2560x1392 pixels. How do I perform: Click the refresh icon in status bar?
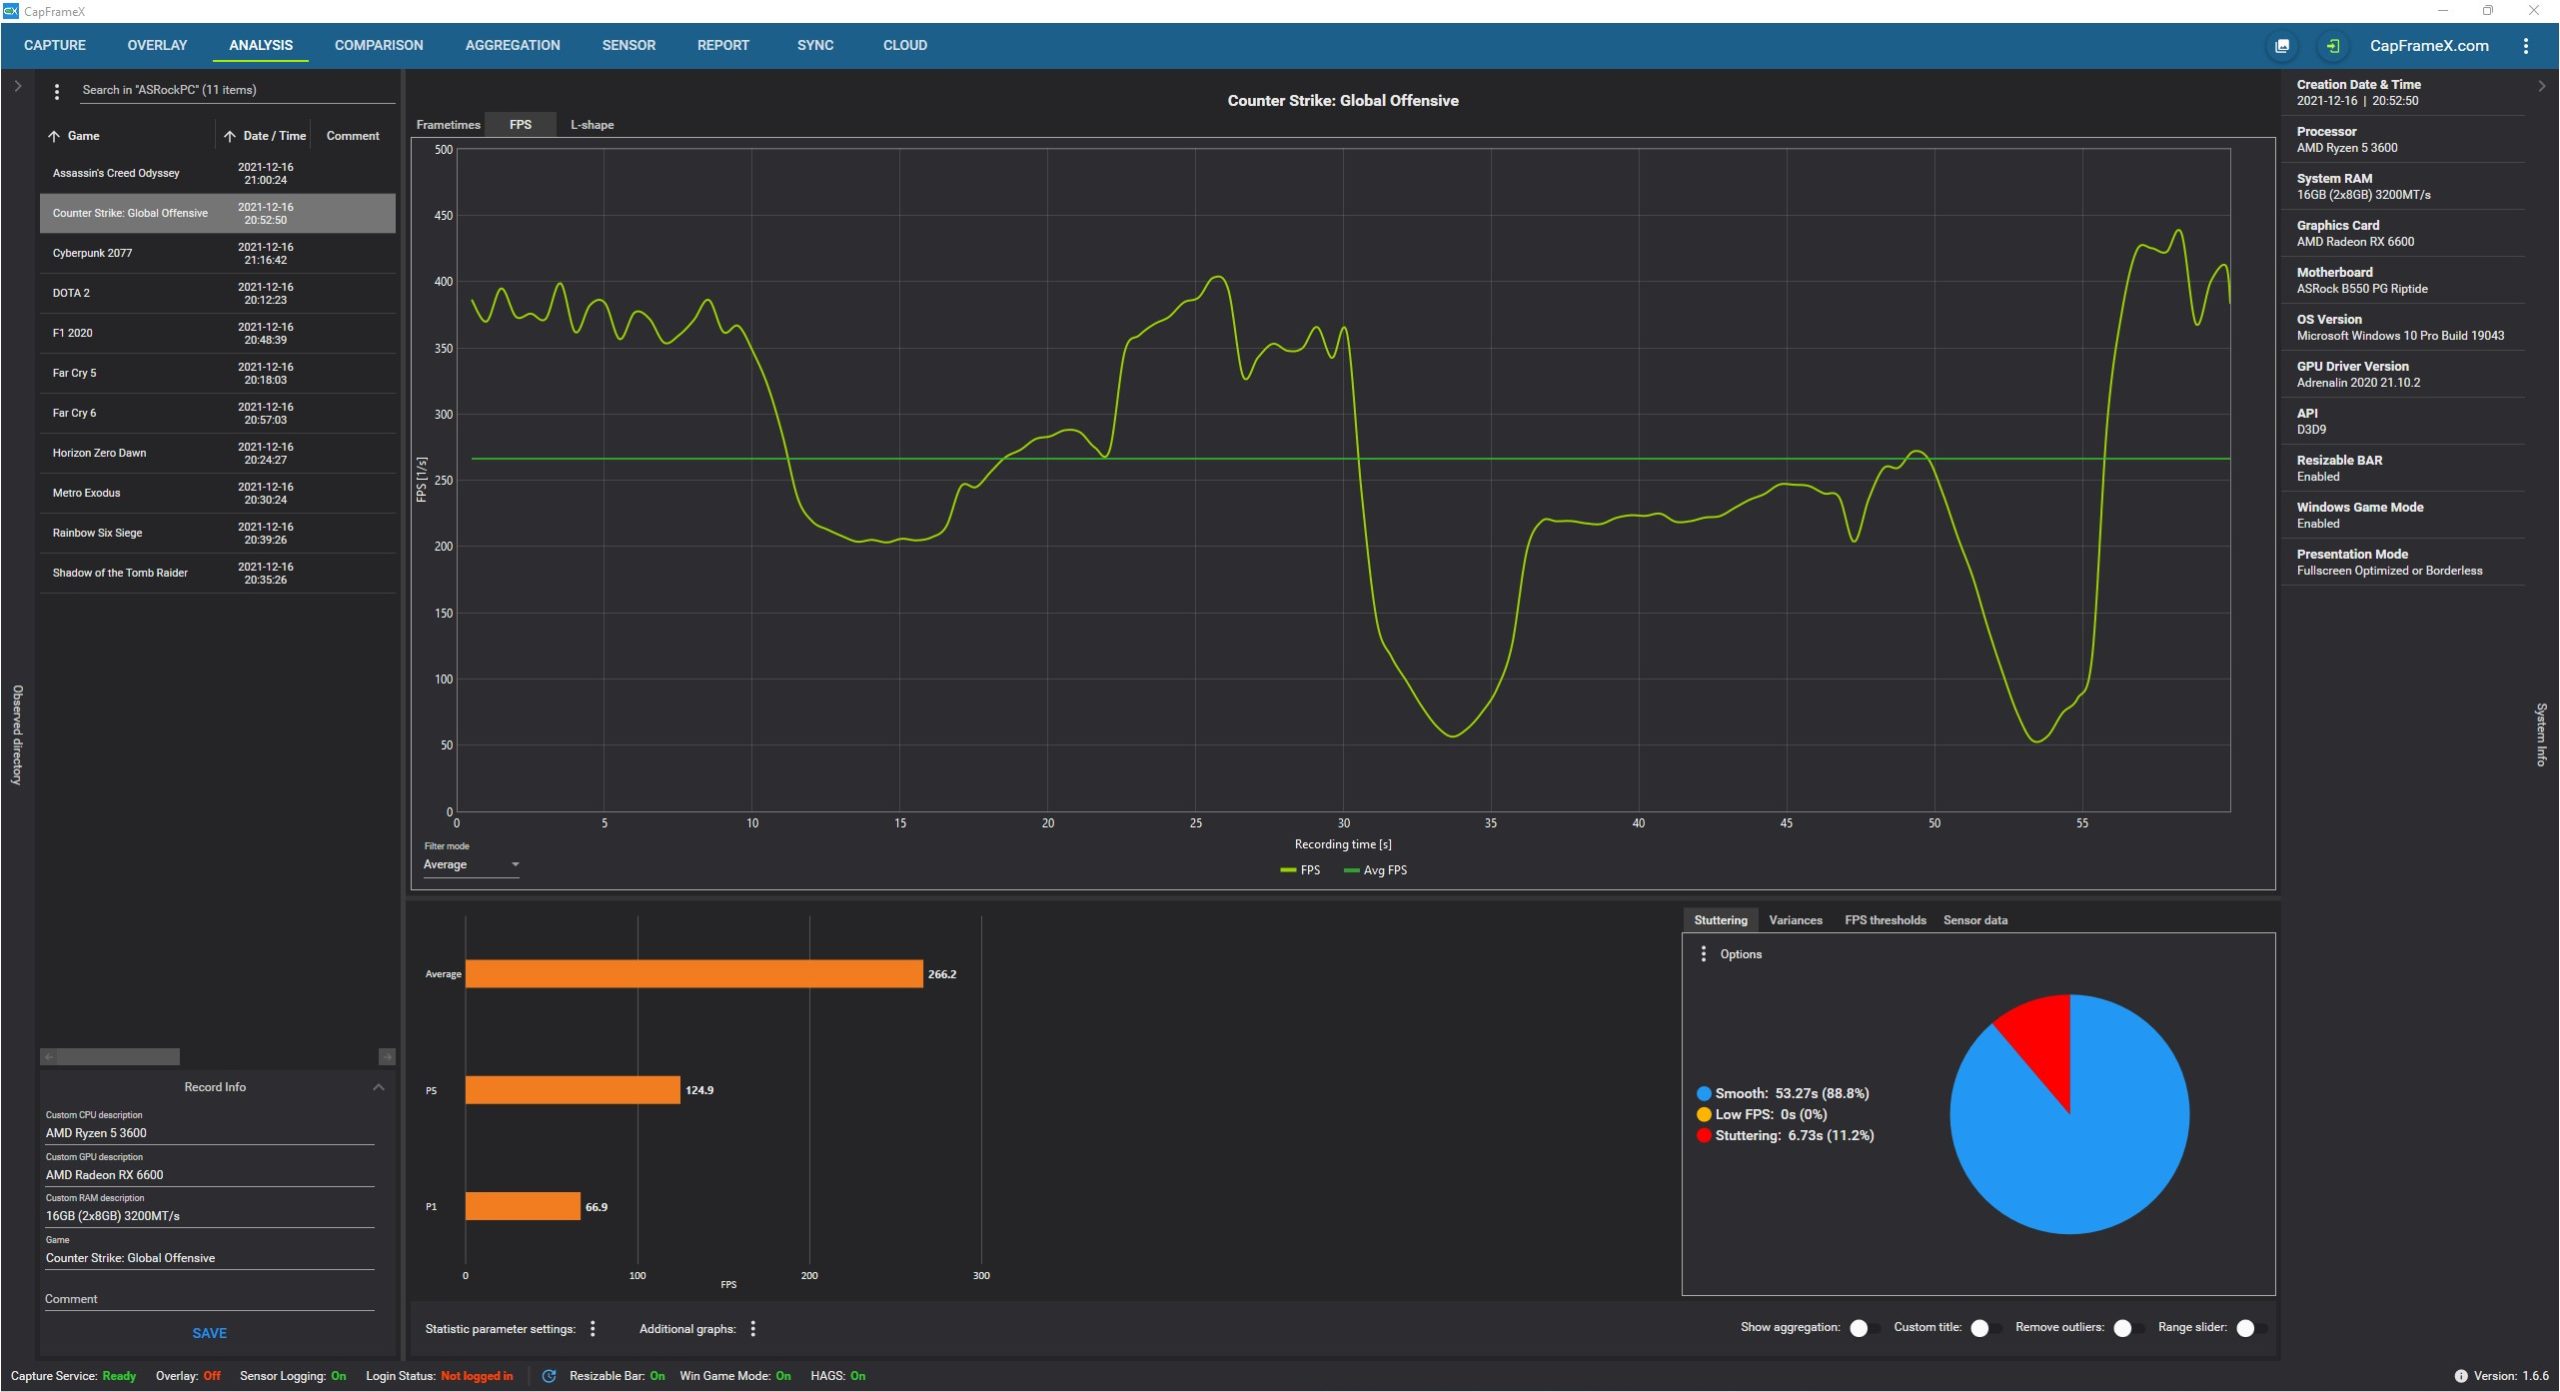click(x=549, y=1376)
